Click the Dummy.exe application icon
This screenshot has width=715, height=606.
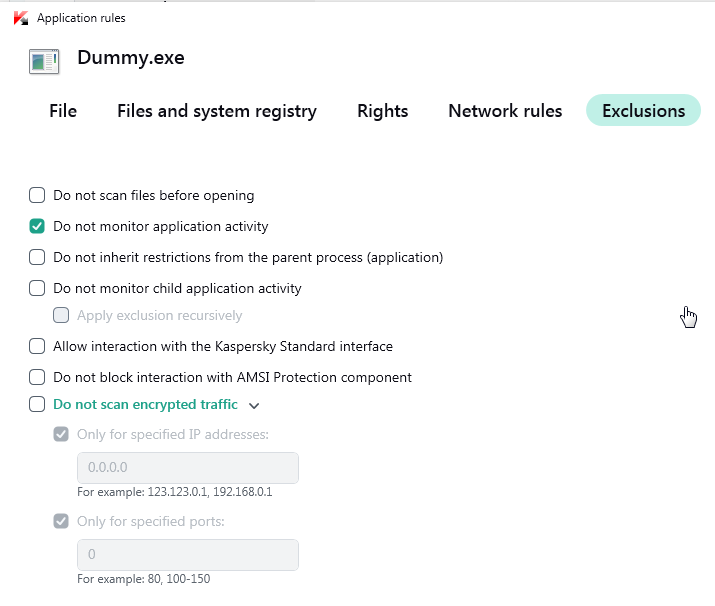tap(44, 61)
